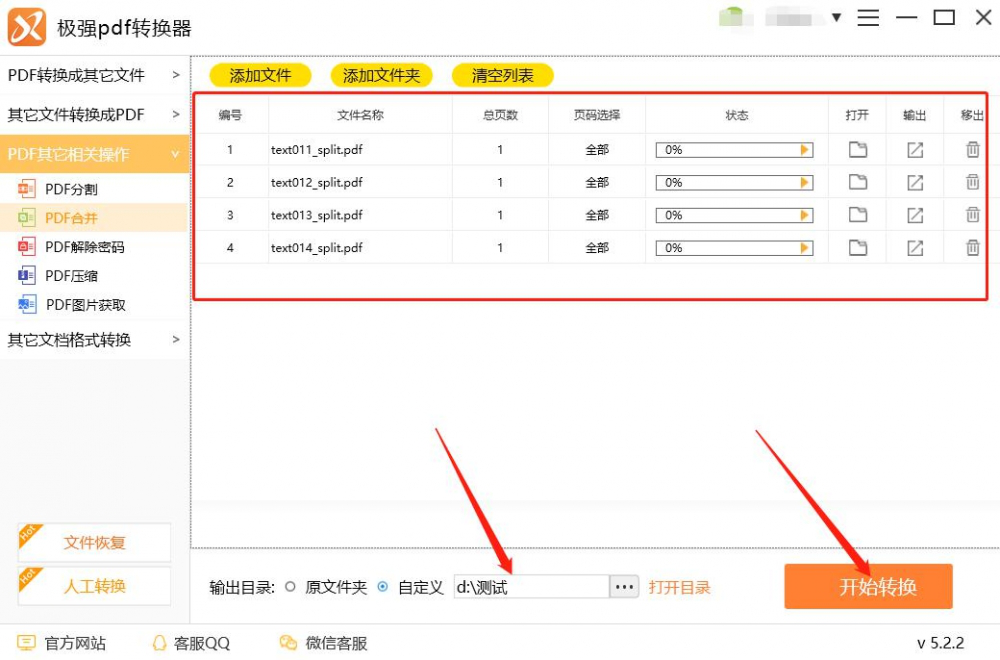Remove text012_split.pdf with trash icon
Image resolution: width=1000 pixels, height=660 pixels.
coord(973,182)
